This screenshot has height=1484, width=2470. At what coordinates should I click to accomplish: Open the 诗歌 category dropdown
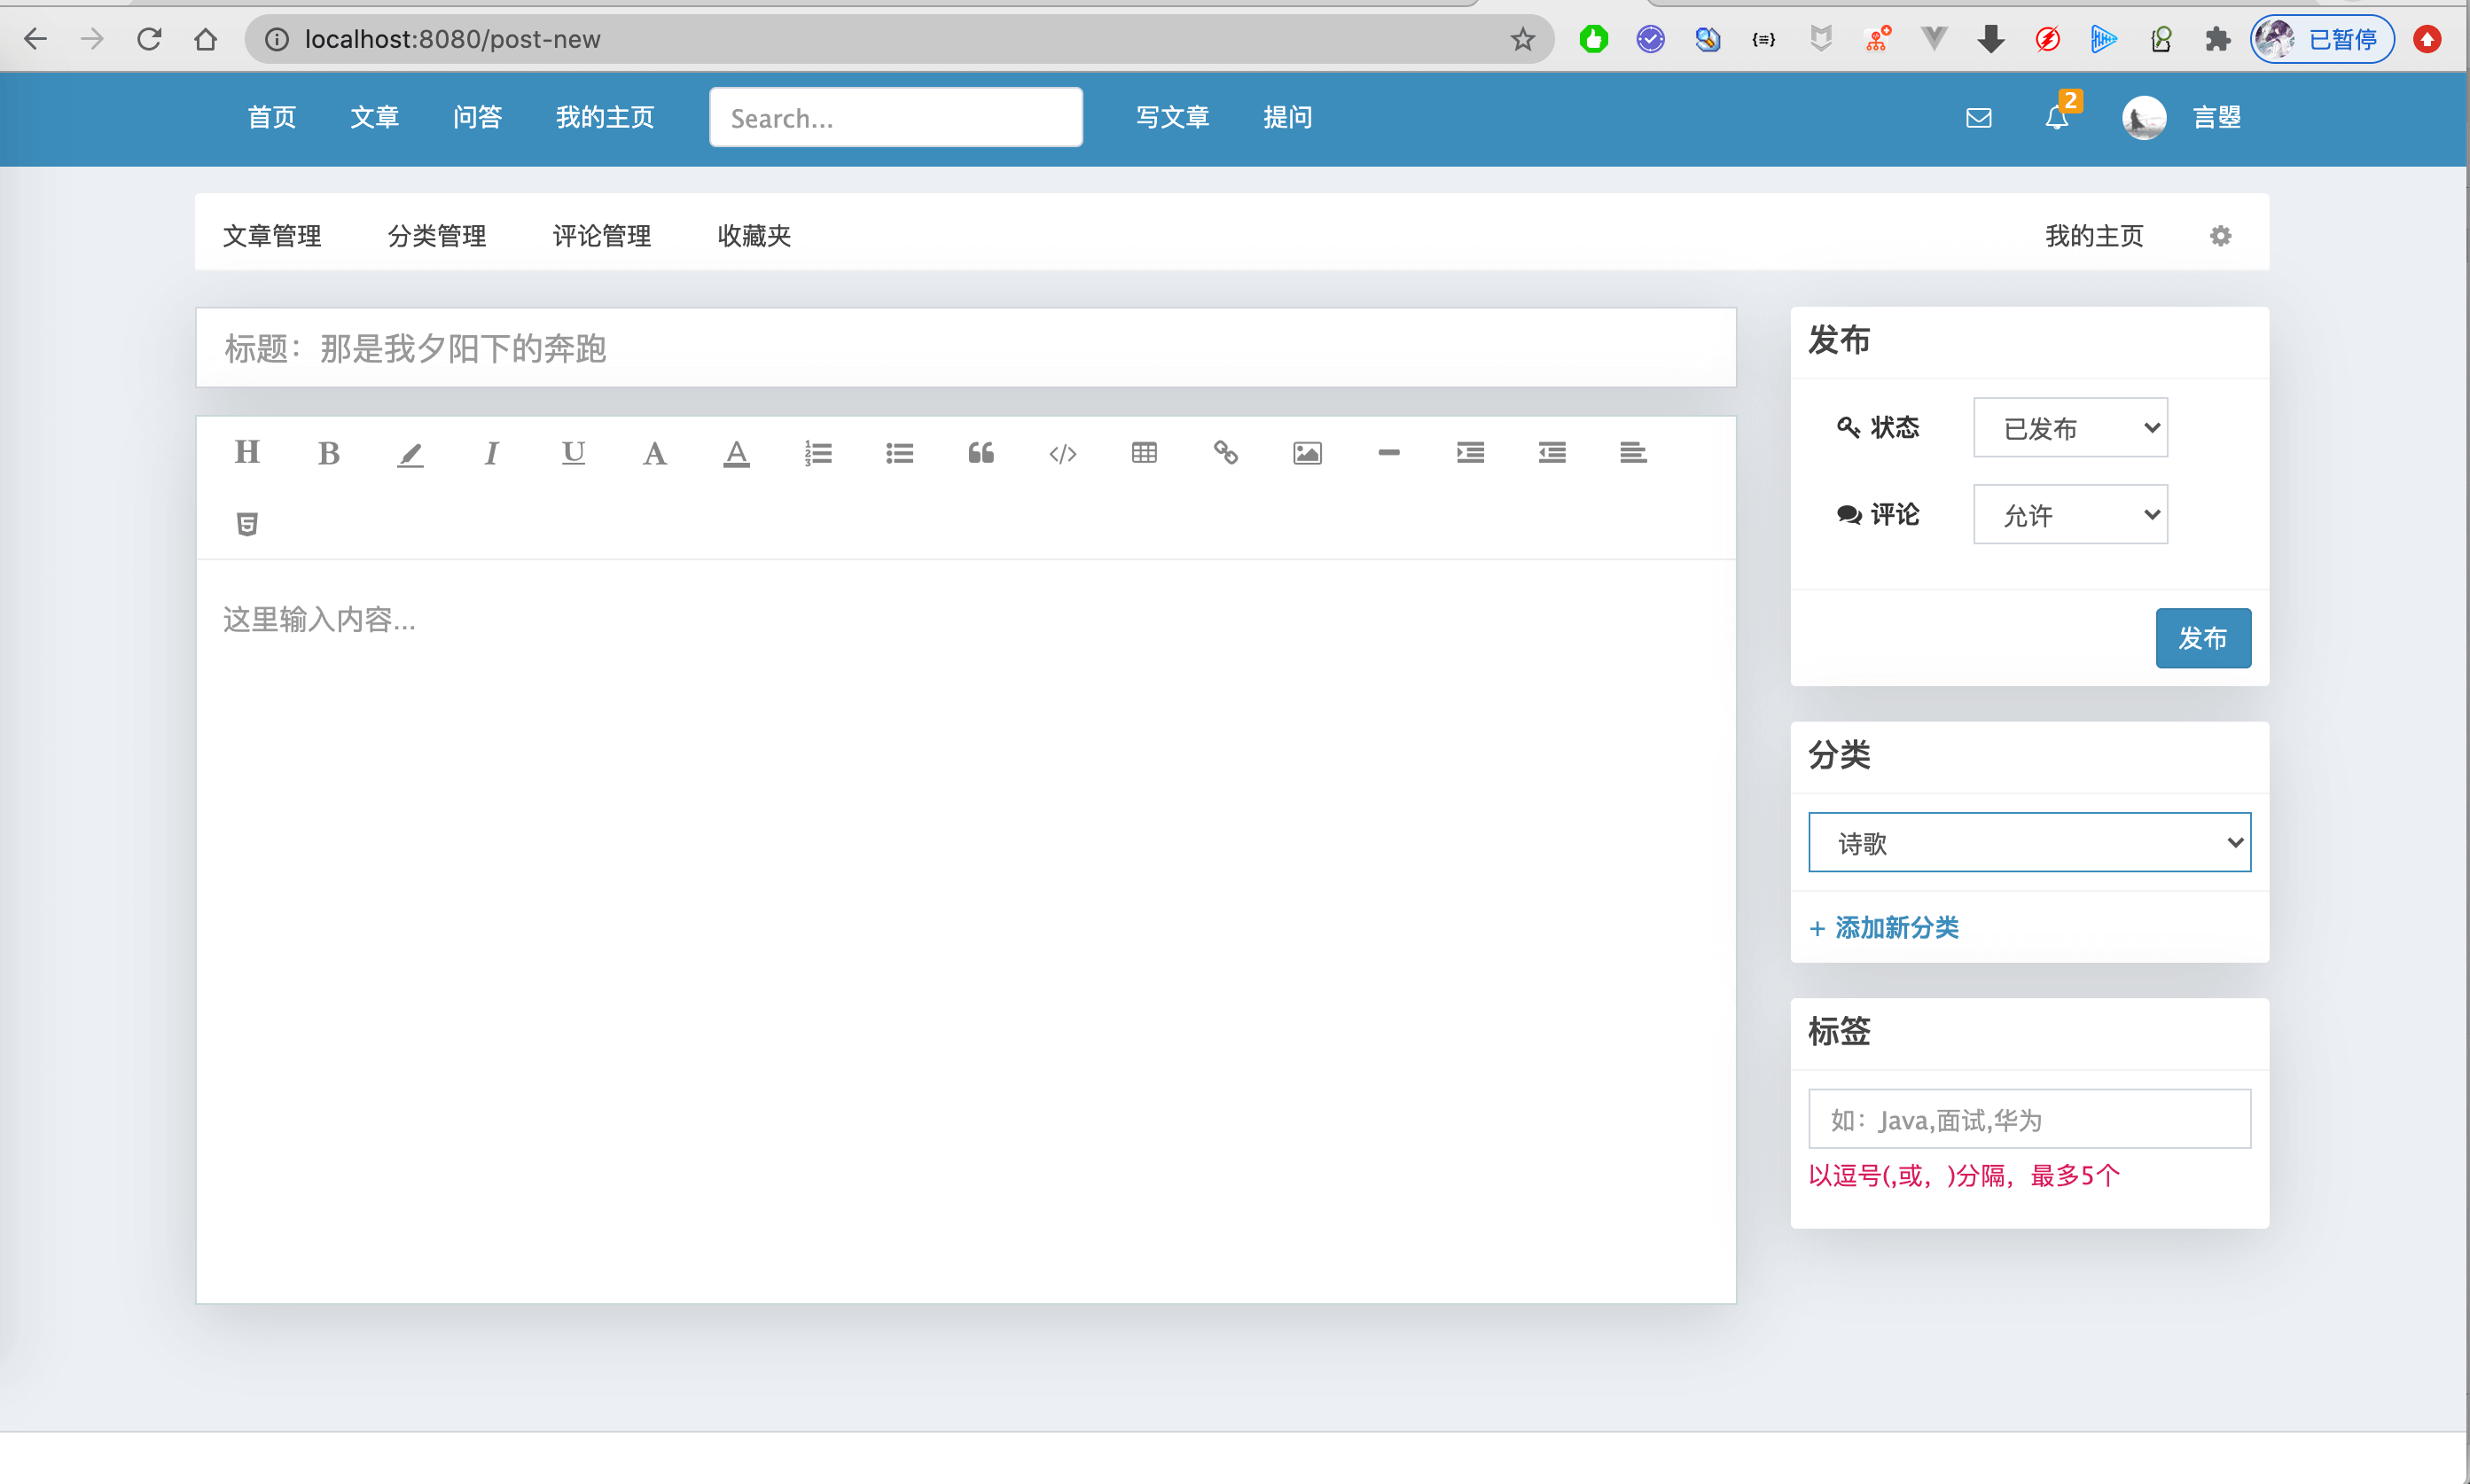pos(2028,842)
